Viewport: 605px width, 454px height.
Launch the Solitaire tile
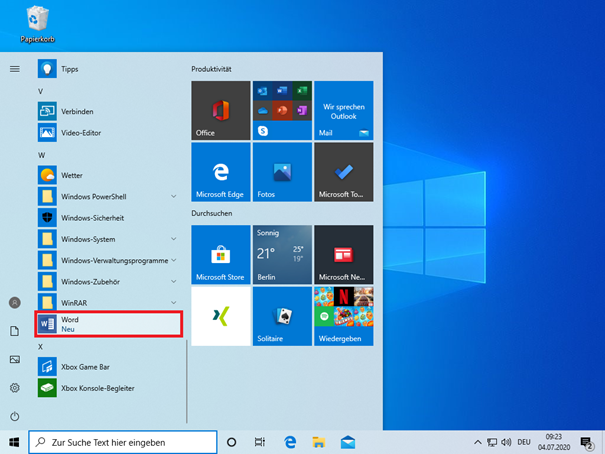pyautogui.click(x=282, y=316)
